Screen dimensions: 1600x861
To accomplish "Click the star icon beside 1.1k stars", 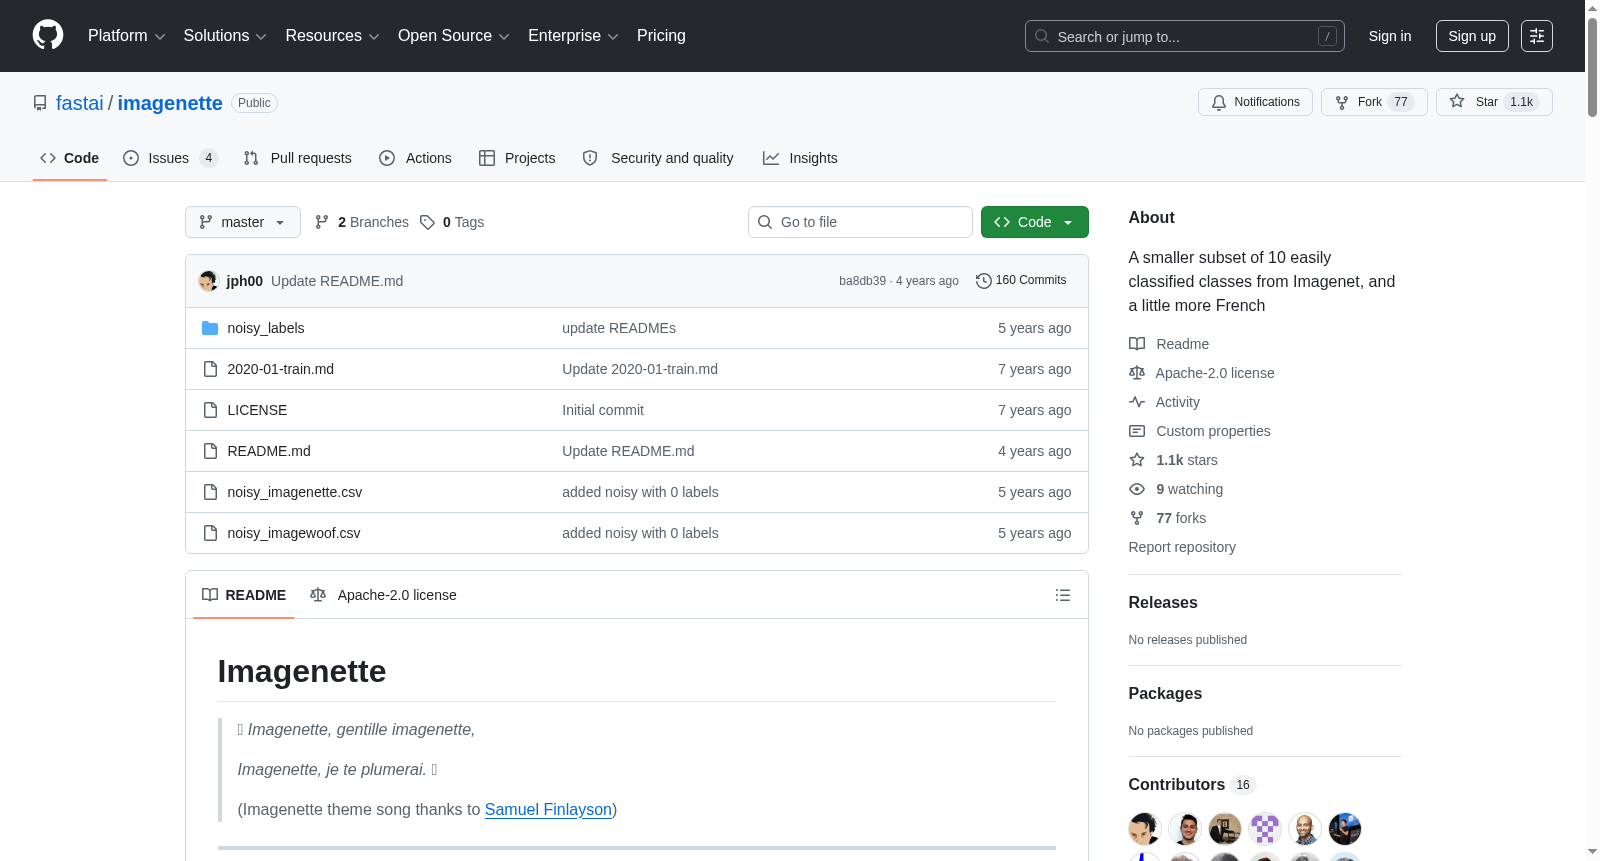I will pos(1137,460).
